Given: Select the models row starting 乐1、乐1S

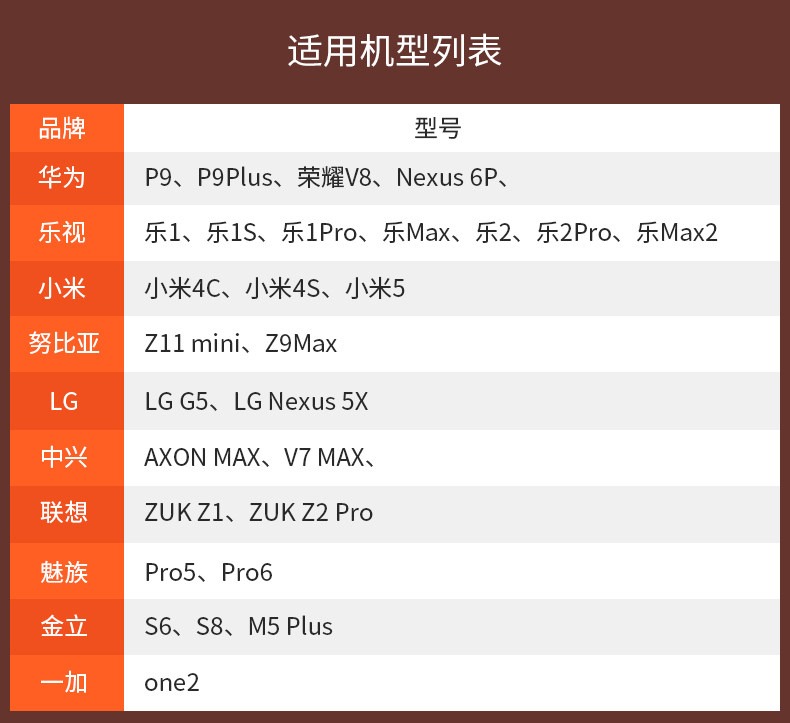Looking at the screenshot, I should (x=451, y=233).
